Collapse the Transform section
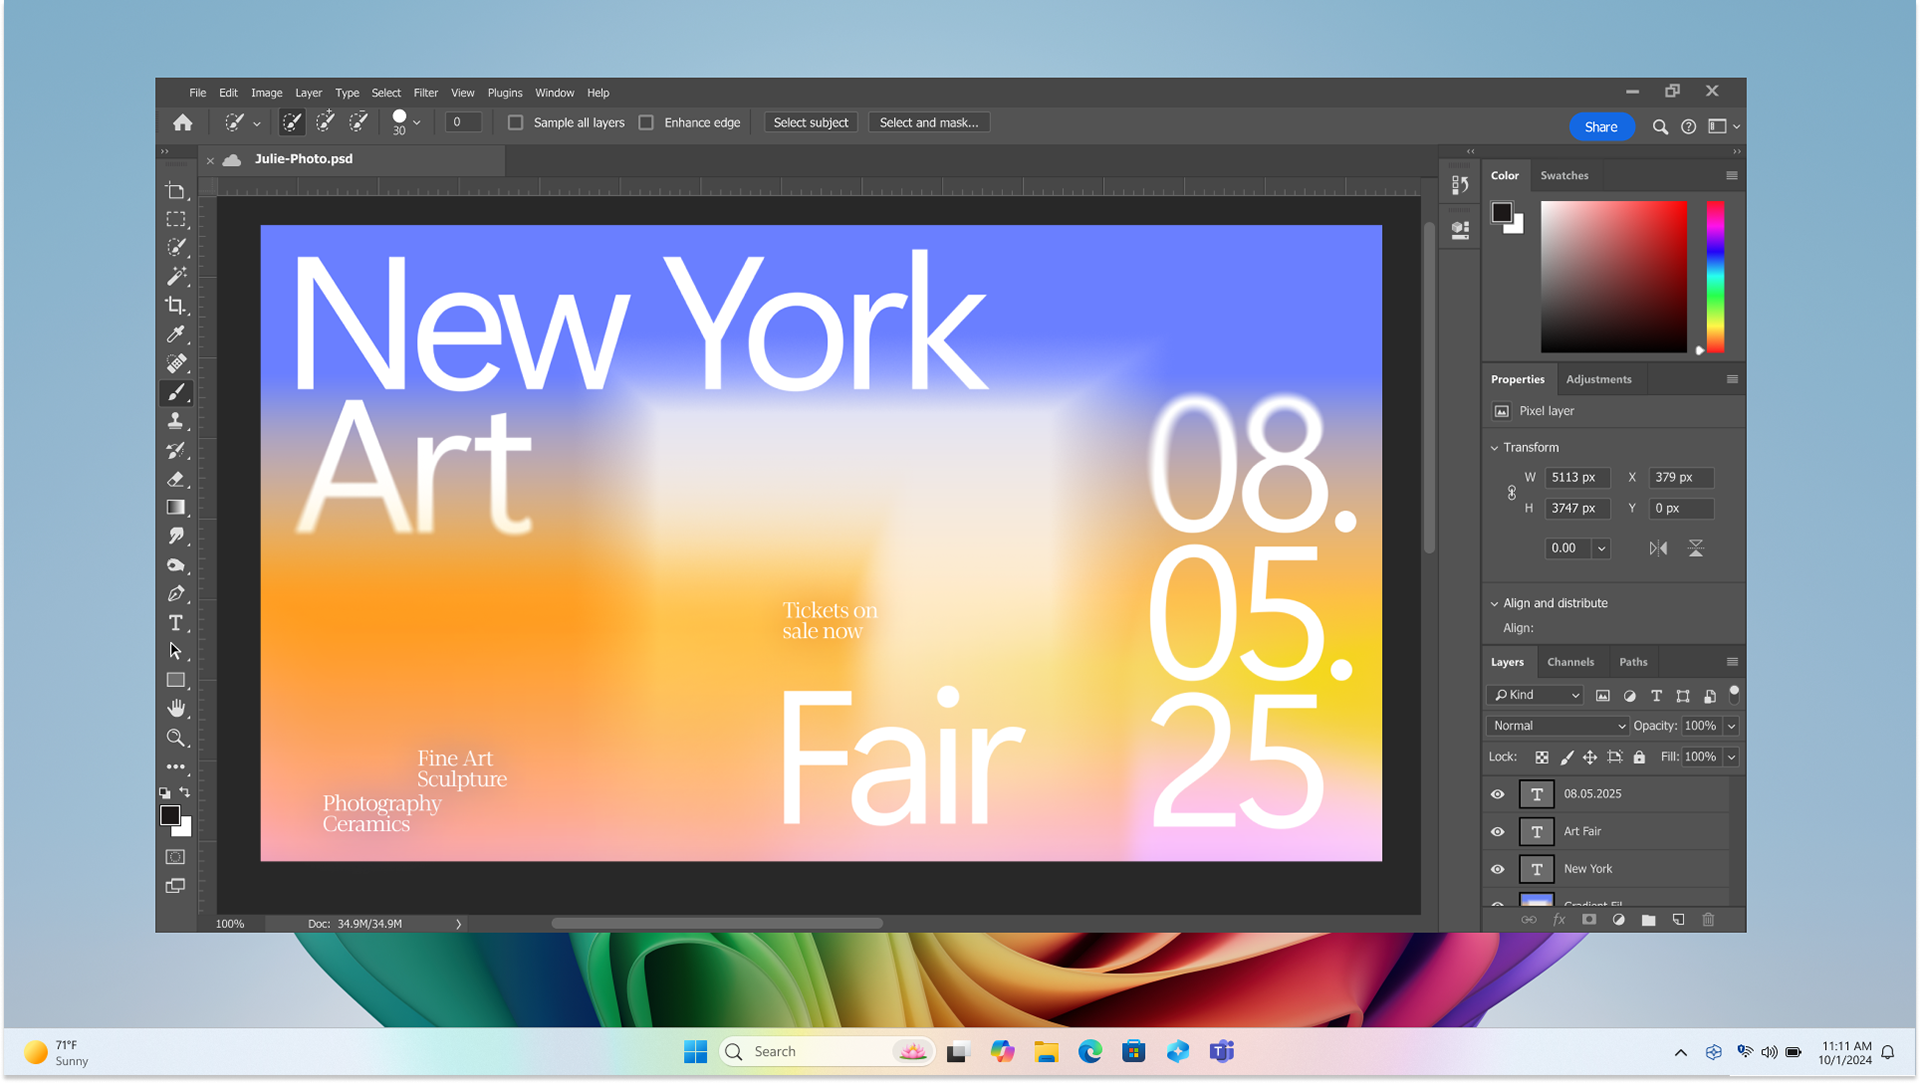Image resolution: width=1920 pixels, height=1084 pixels. point(1495,448)
